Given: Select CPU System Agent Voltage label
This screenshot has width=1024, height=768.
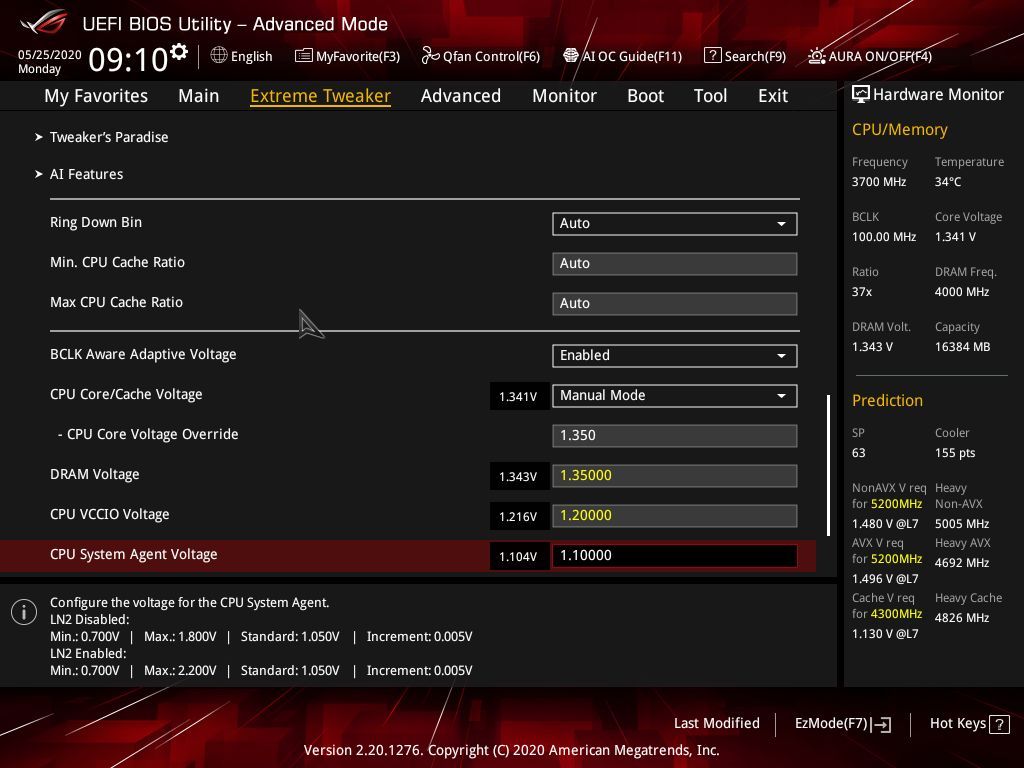Looking at the screenshot, I should (134, 554).
